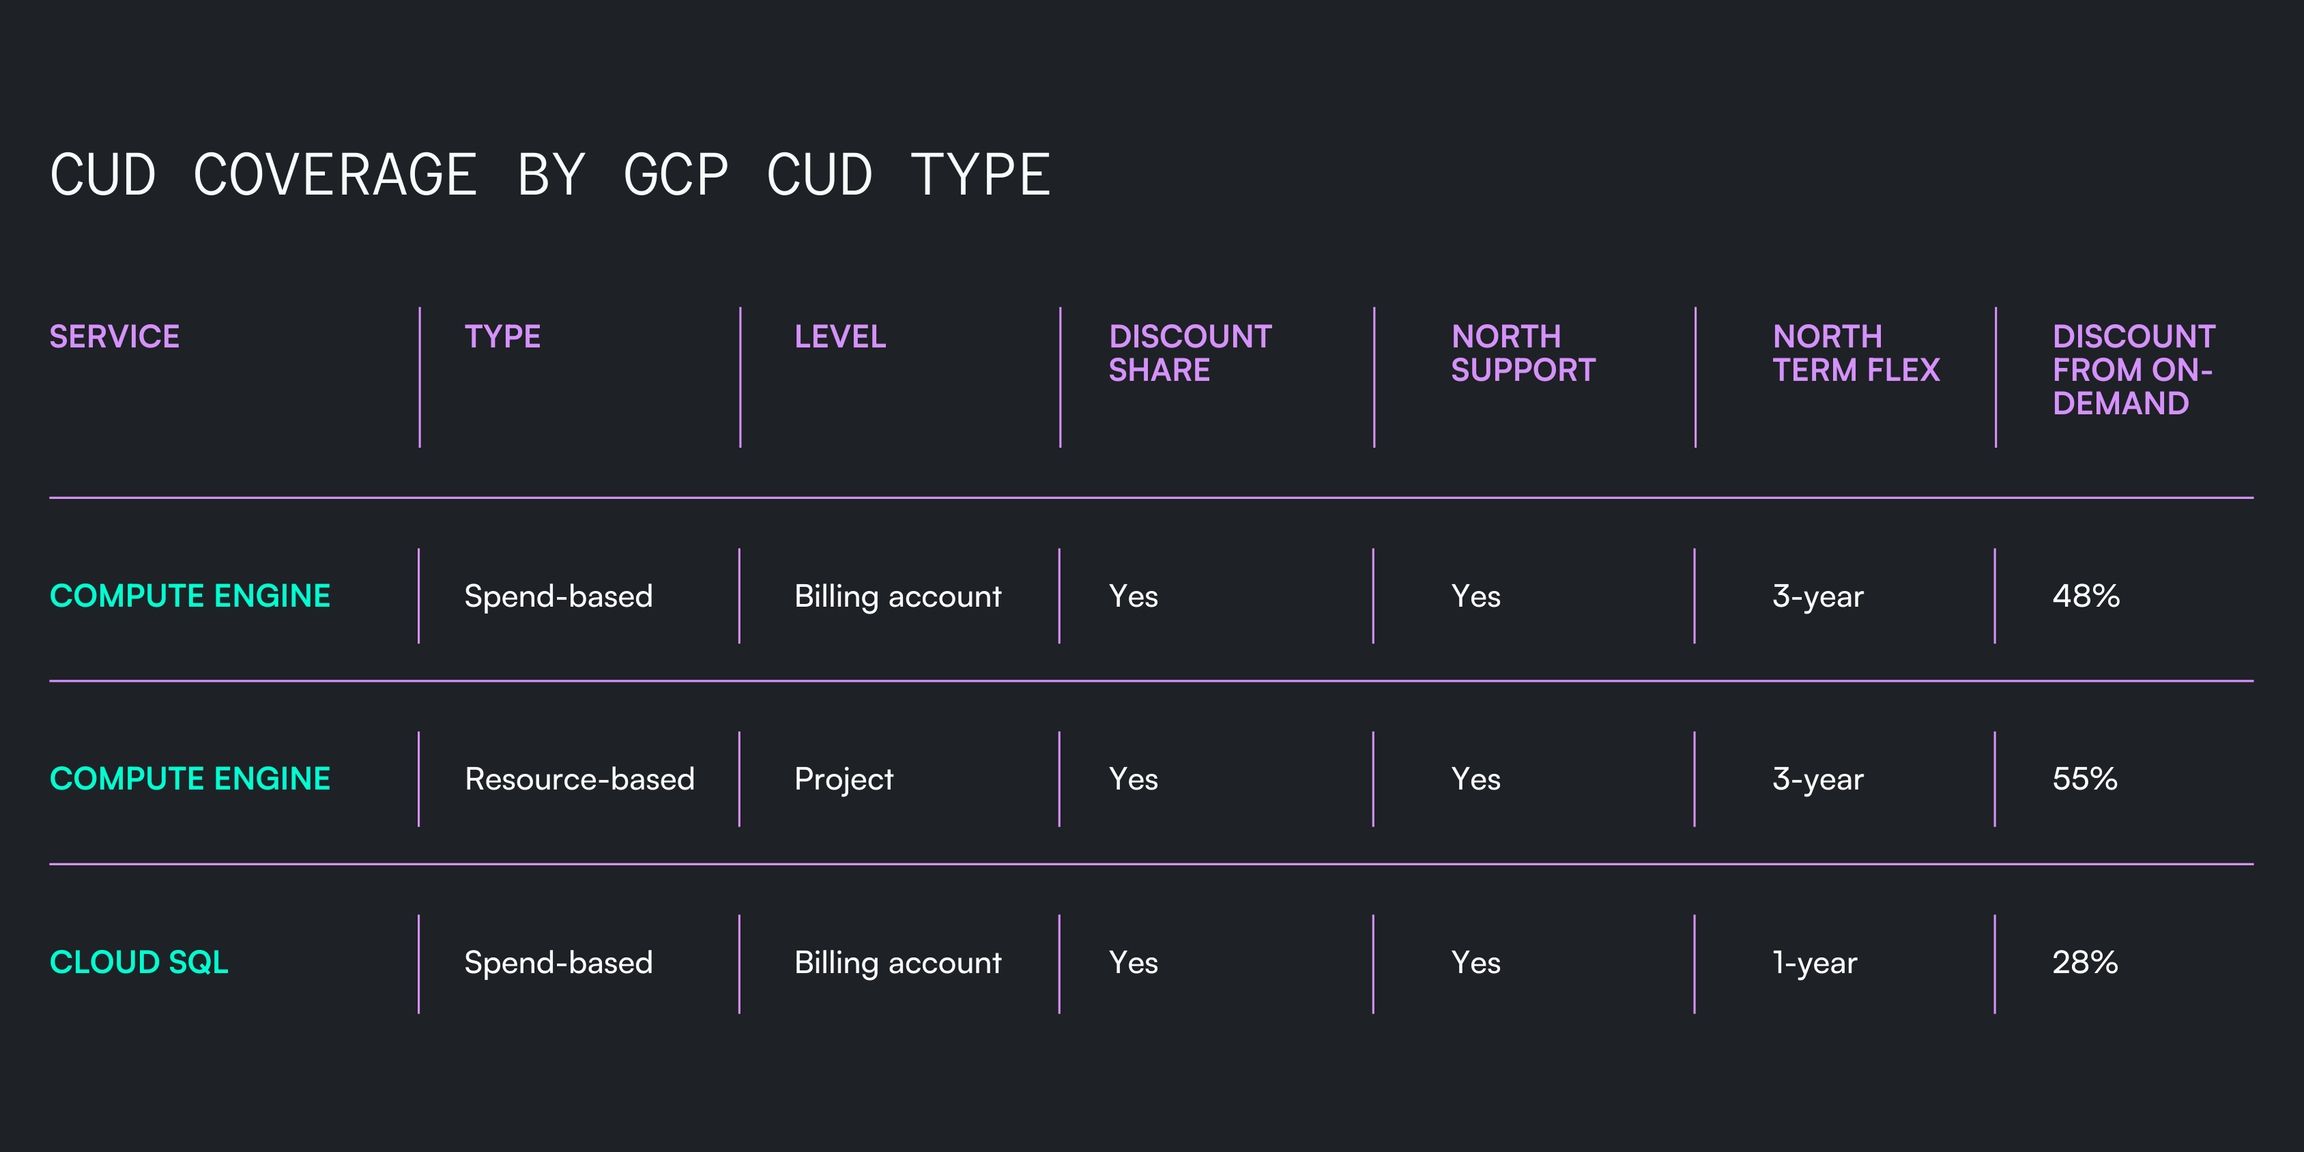Click Compute Engine in the 48% row
2304x1152 pixels.
coord(190,596)
